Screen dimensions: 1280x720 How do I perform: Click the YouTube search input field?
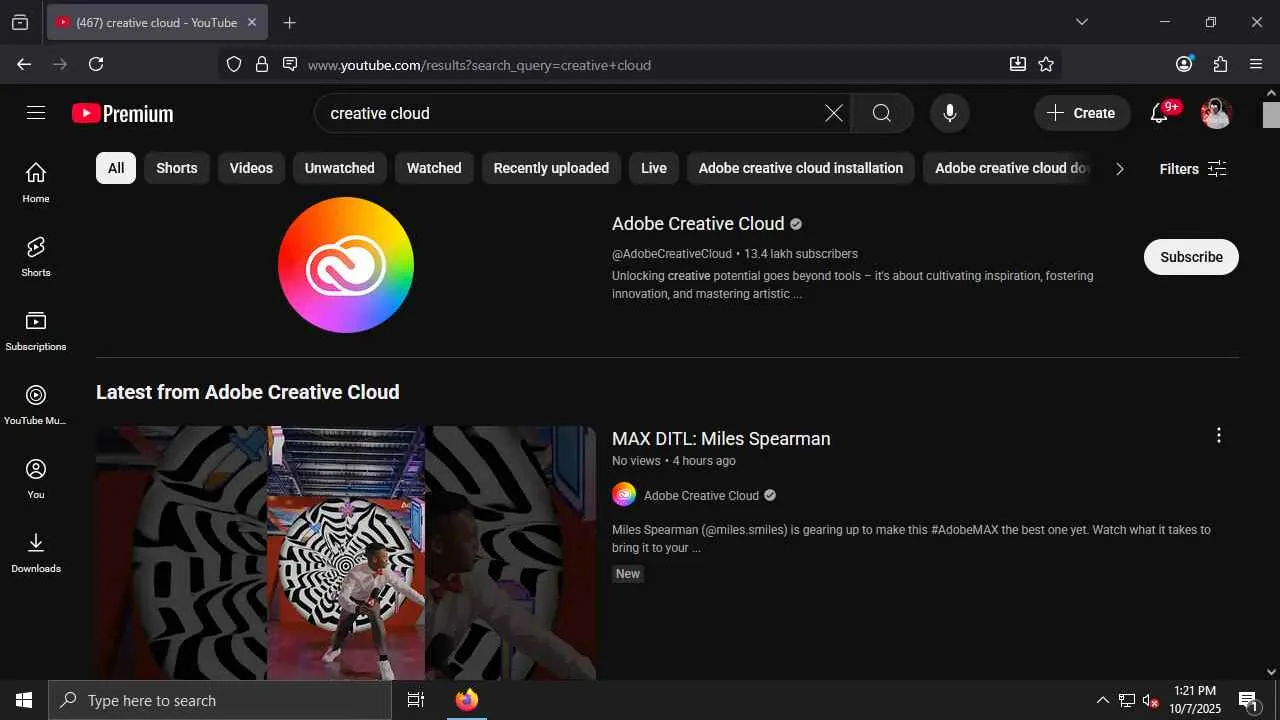point(570,113)
